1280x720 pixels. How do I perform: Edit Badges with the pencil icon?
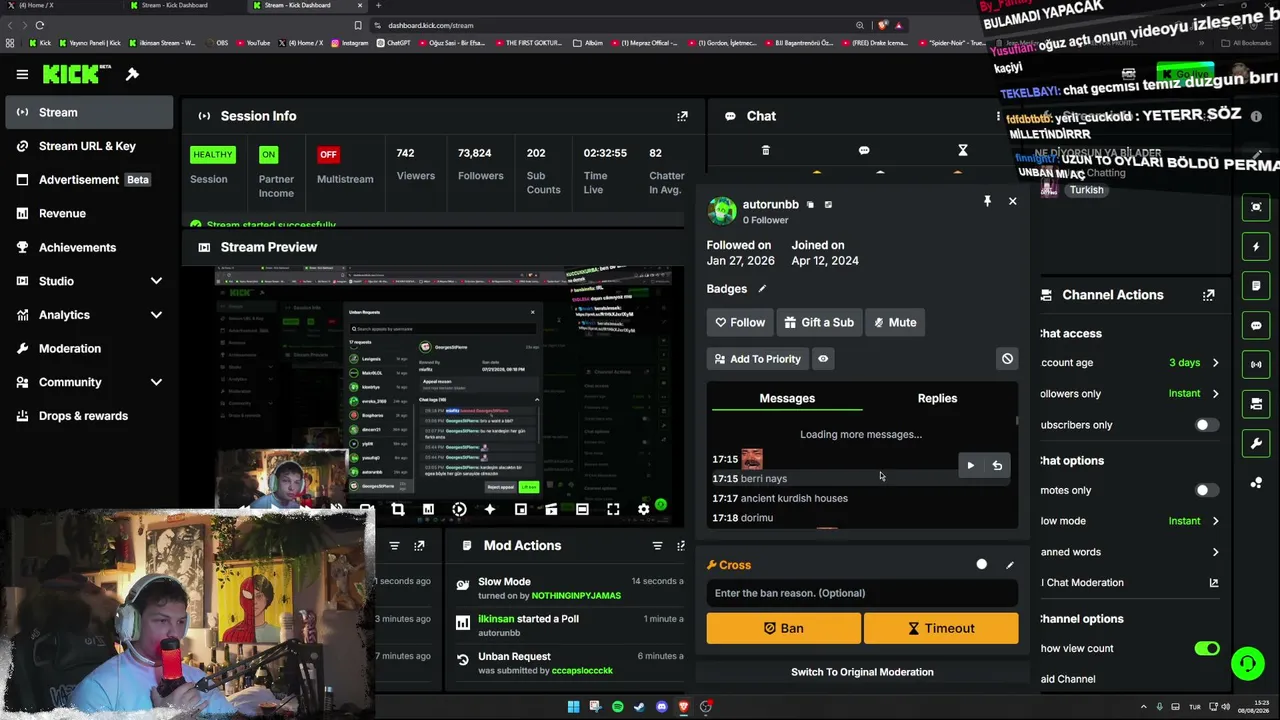[x=762, y=289]
